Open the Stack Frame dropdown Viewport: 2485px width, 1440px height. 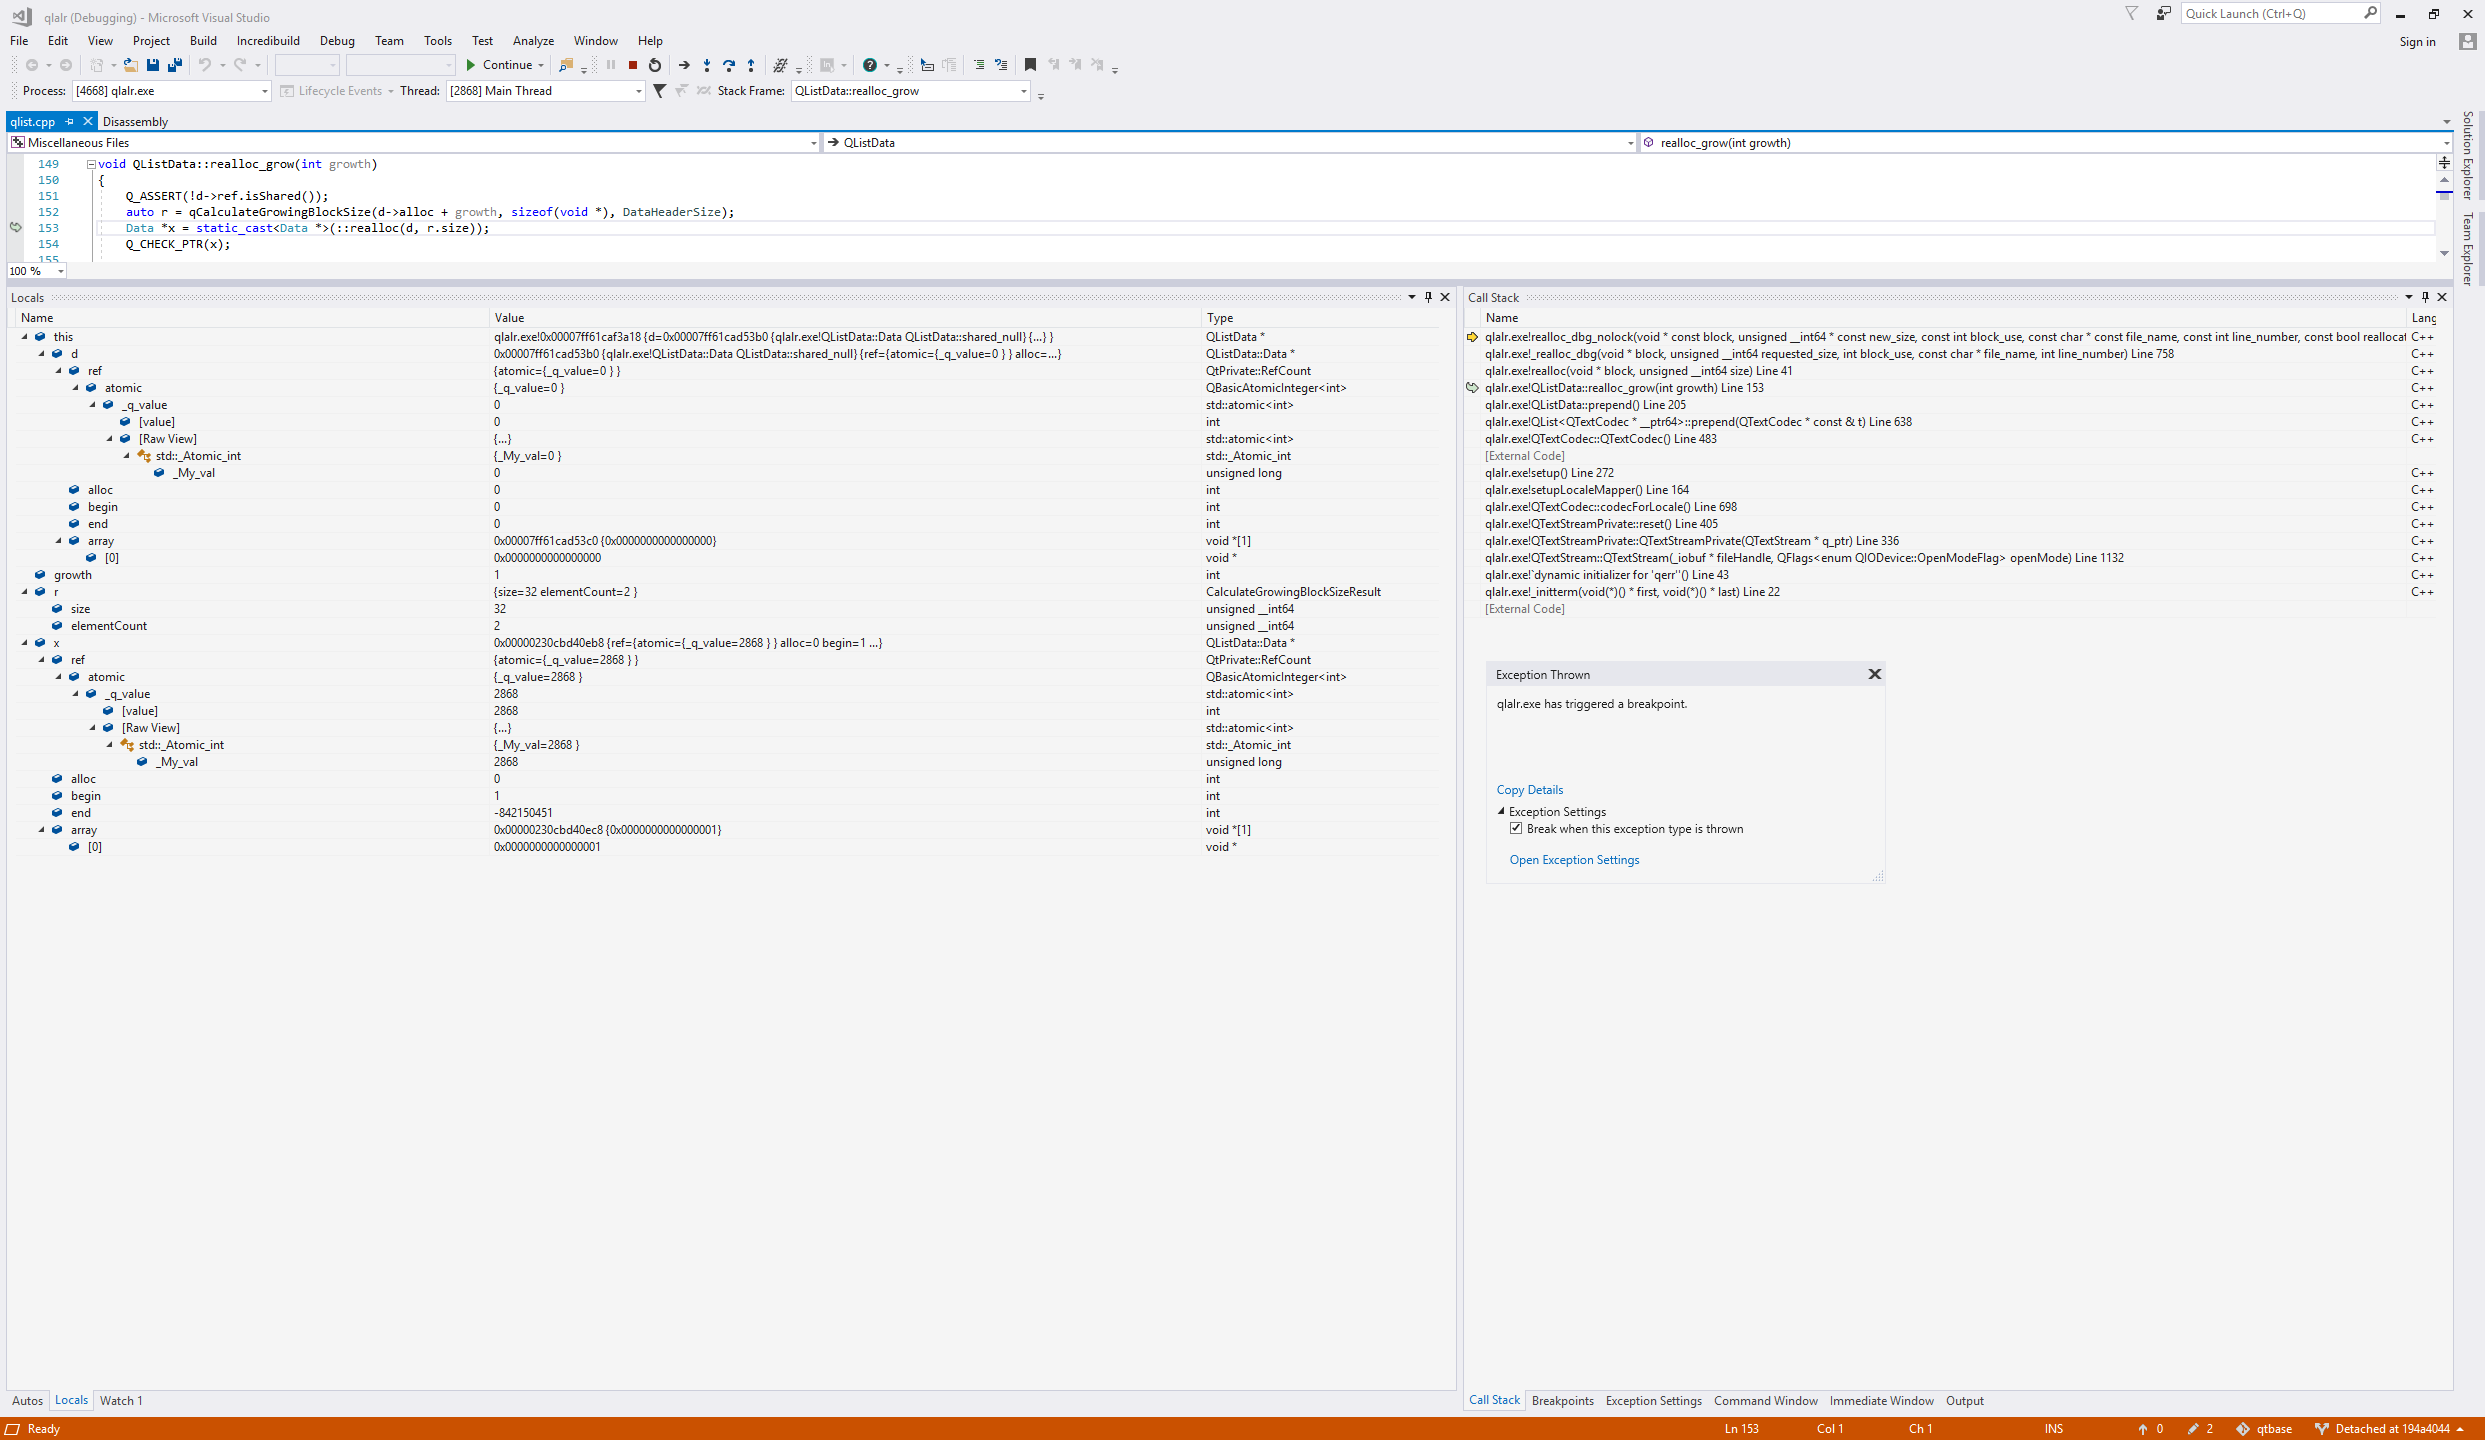pyautogui.click(x=1023, y=91)
